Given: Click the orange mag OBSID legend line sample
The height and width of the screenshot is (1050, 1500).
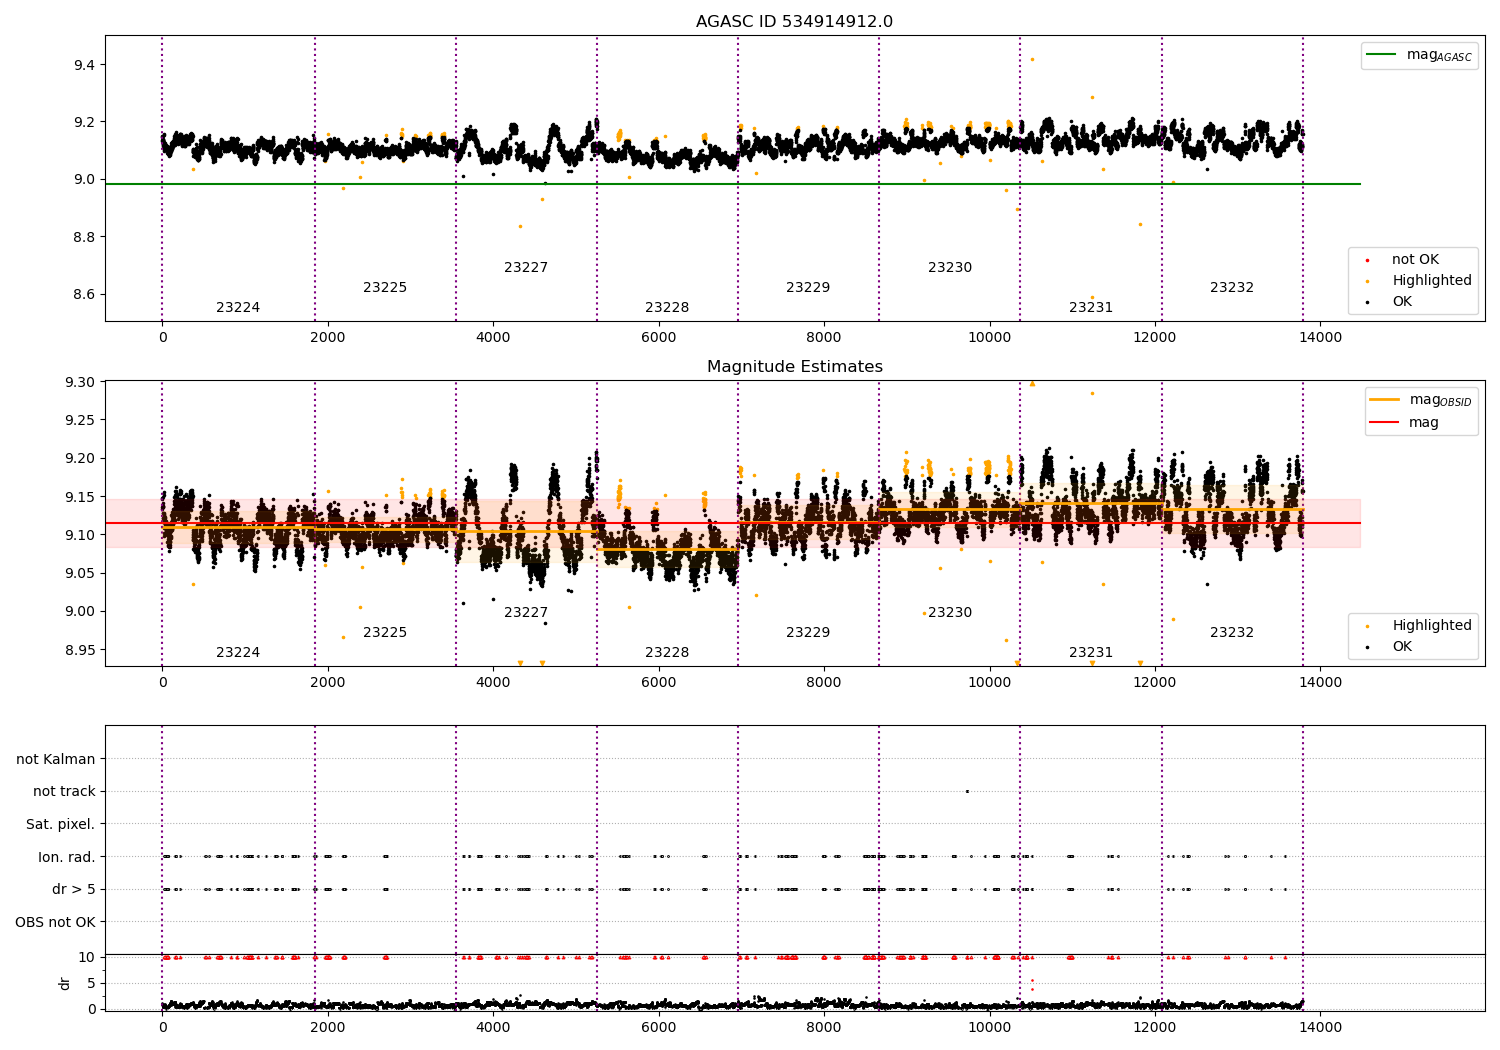Looking at the screenshot, I should [1385, 400].
